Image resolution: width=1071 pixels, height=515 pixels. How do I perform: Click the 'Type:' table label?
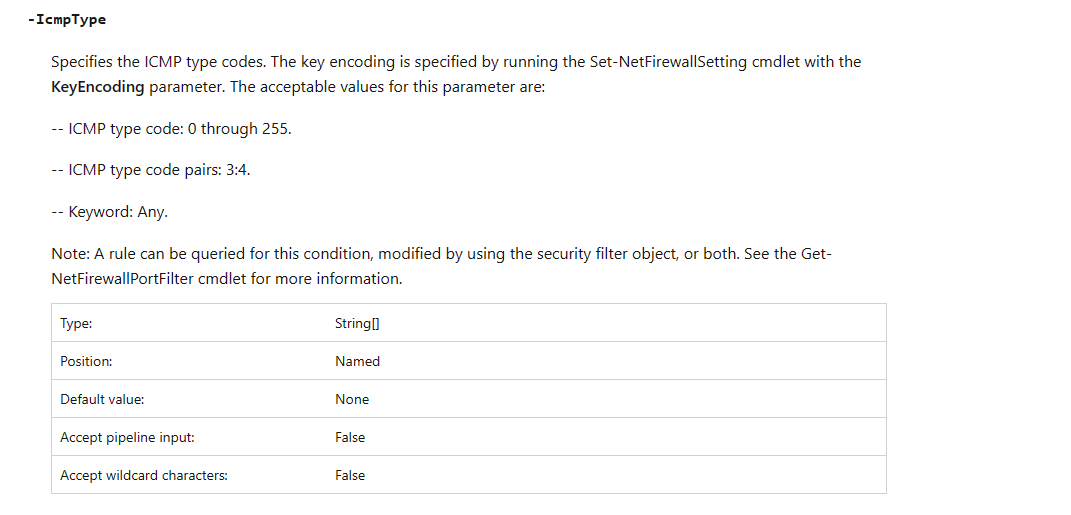pos(76,323)
